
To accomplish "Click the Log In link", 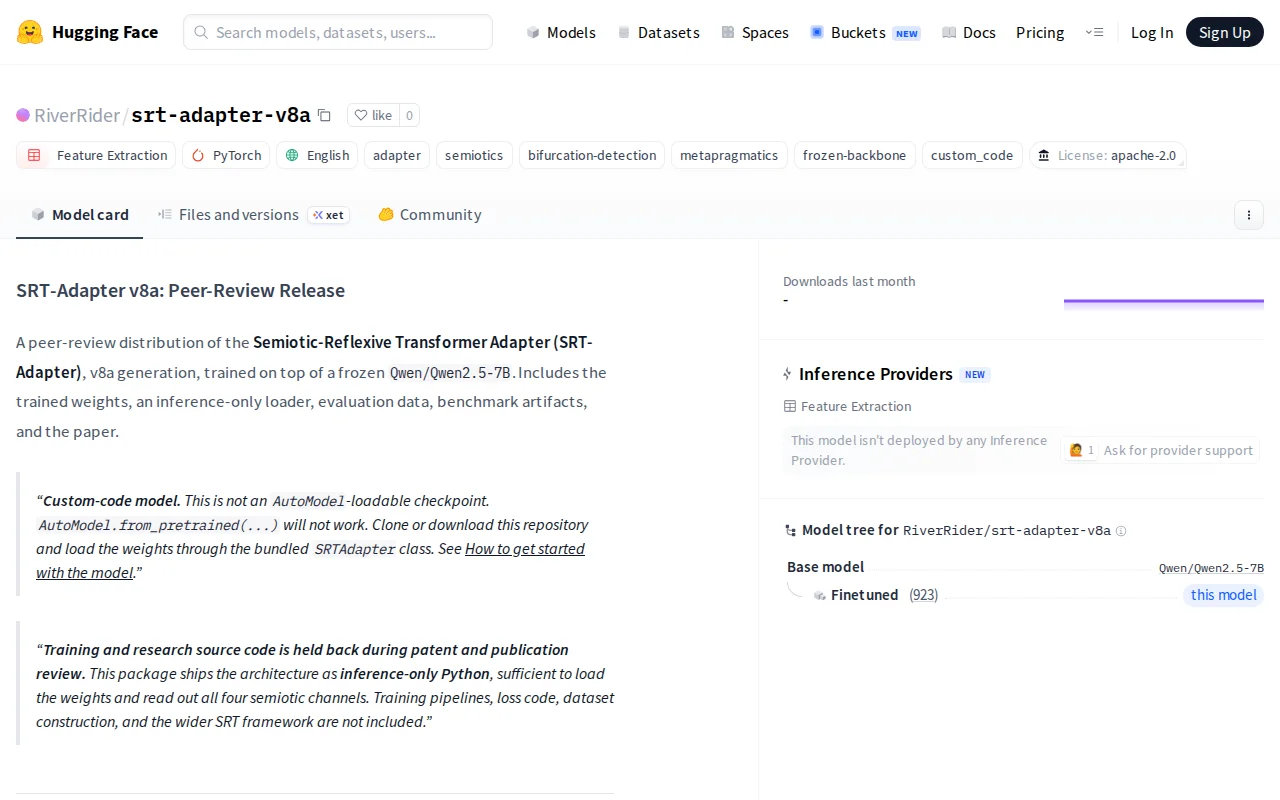I will 1152,32.
